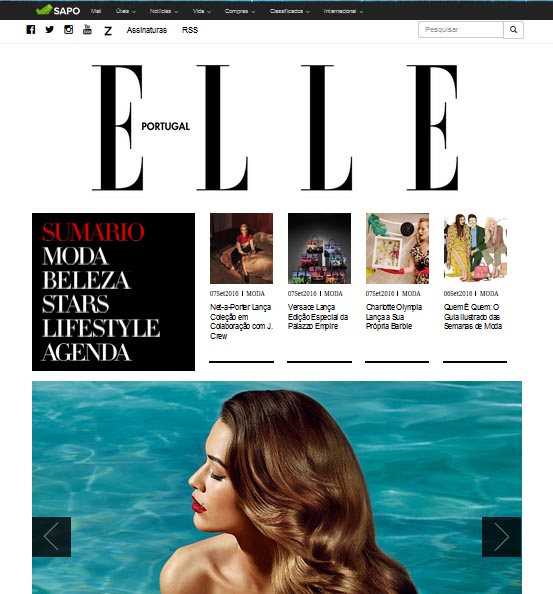The height and width of the screenshot is (594, 553).
Task: Open the RSS link
Action: [x=190, y=30]
